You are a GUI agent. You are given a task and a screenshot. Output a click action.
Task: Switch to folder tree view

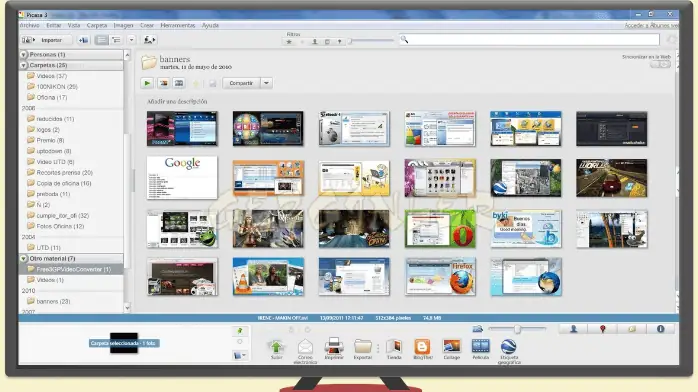pos(116,40)
